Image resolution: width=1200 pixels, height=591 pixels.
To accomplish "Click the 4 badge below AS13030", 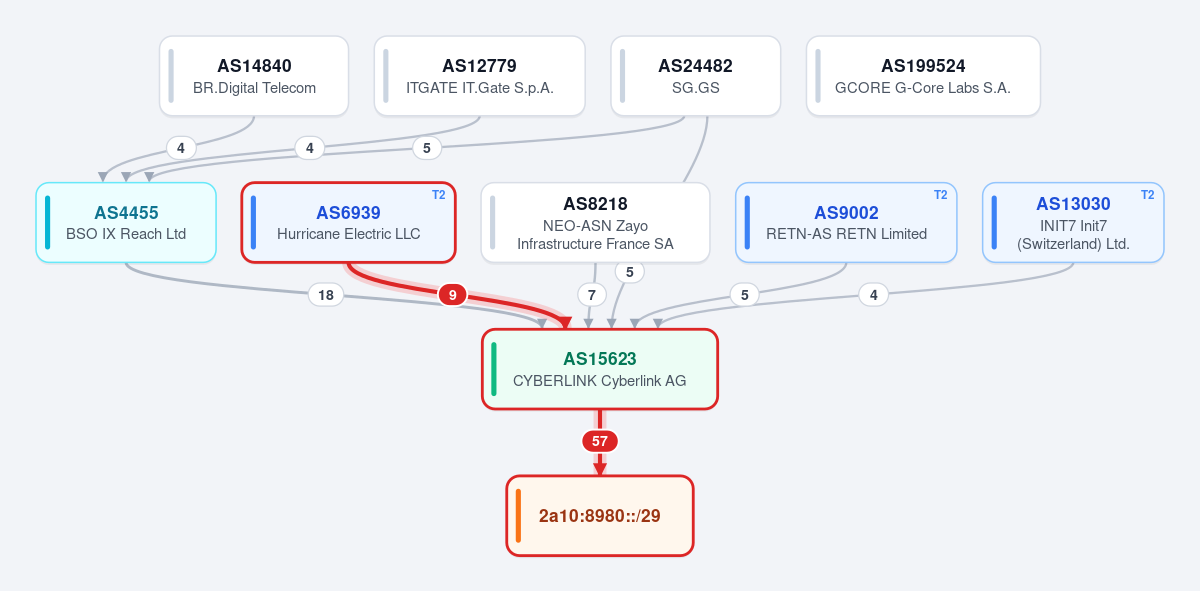I will [873, 295].
